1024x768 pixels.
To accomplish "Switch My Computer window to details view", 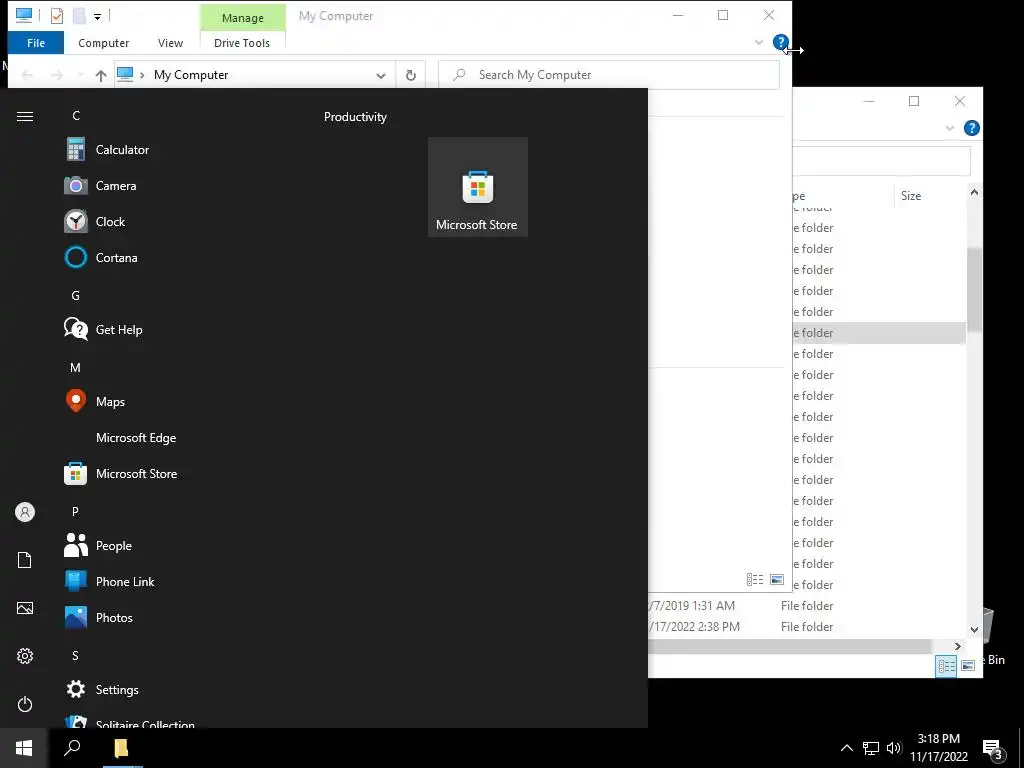I will coord(755,579).
